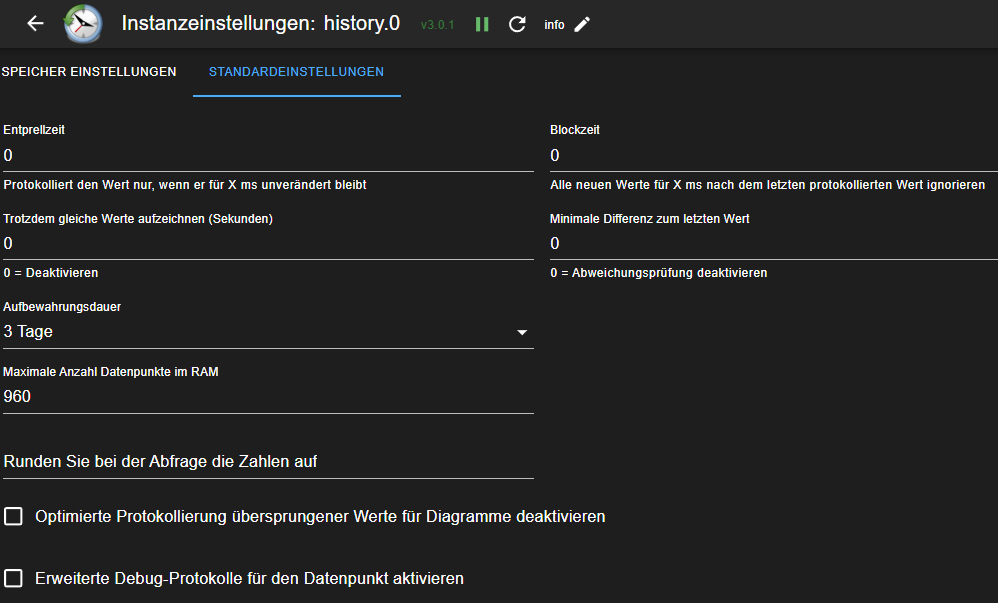998x603 pixels.
Task: Click the v3.0.1 version label
Action: pyautogui.click(x=437, y=24)
